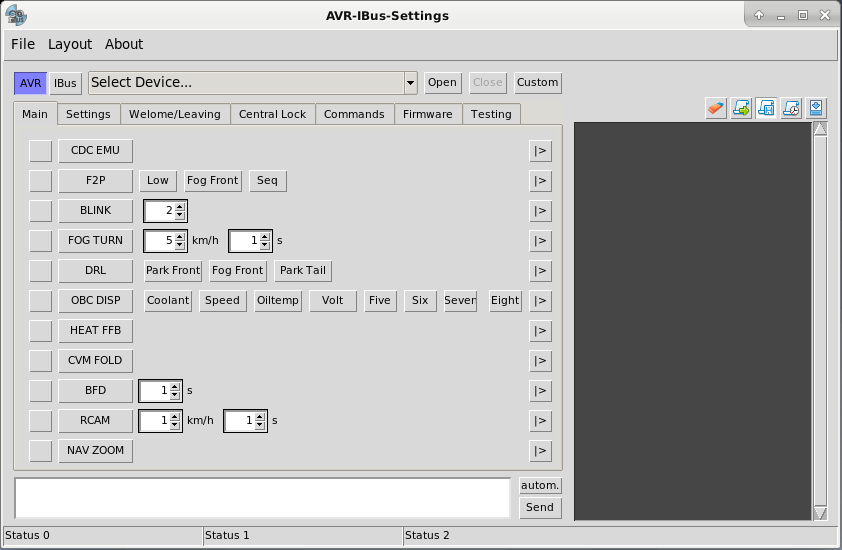Increase the BFD seconds spinner

(x=175, y=386)
